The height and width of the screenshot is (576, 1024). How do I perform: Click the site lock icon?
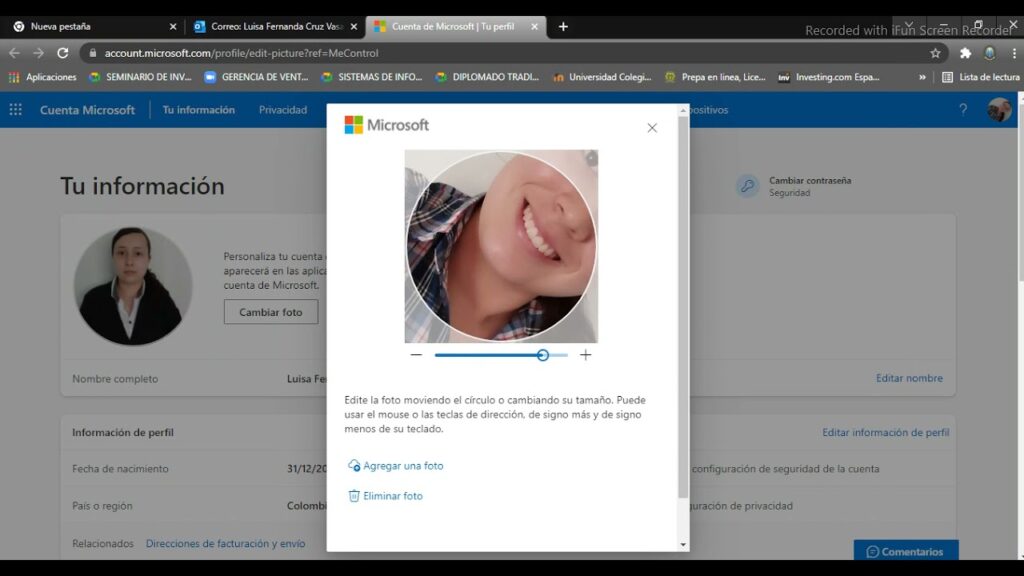click(93, 53)
